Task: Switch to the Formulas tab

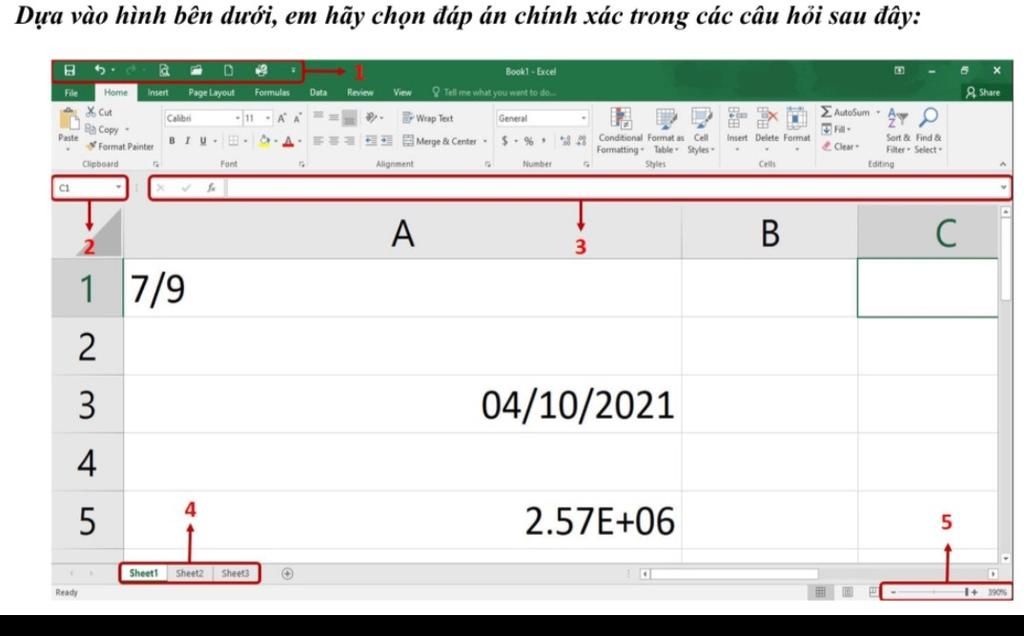Action: click(272, 93)
